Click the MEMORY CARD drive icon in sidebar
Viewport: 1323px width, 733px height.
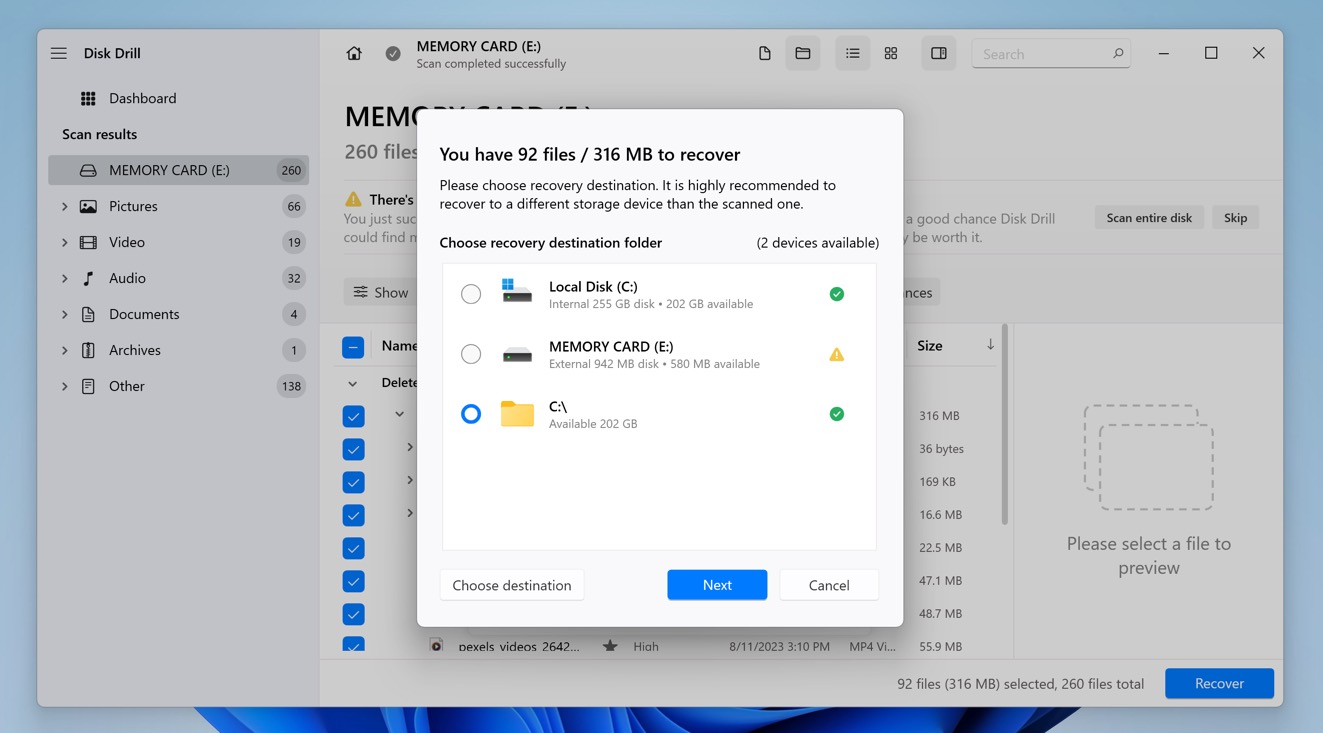tap(88, 170)
